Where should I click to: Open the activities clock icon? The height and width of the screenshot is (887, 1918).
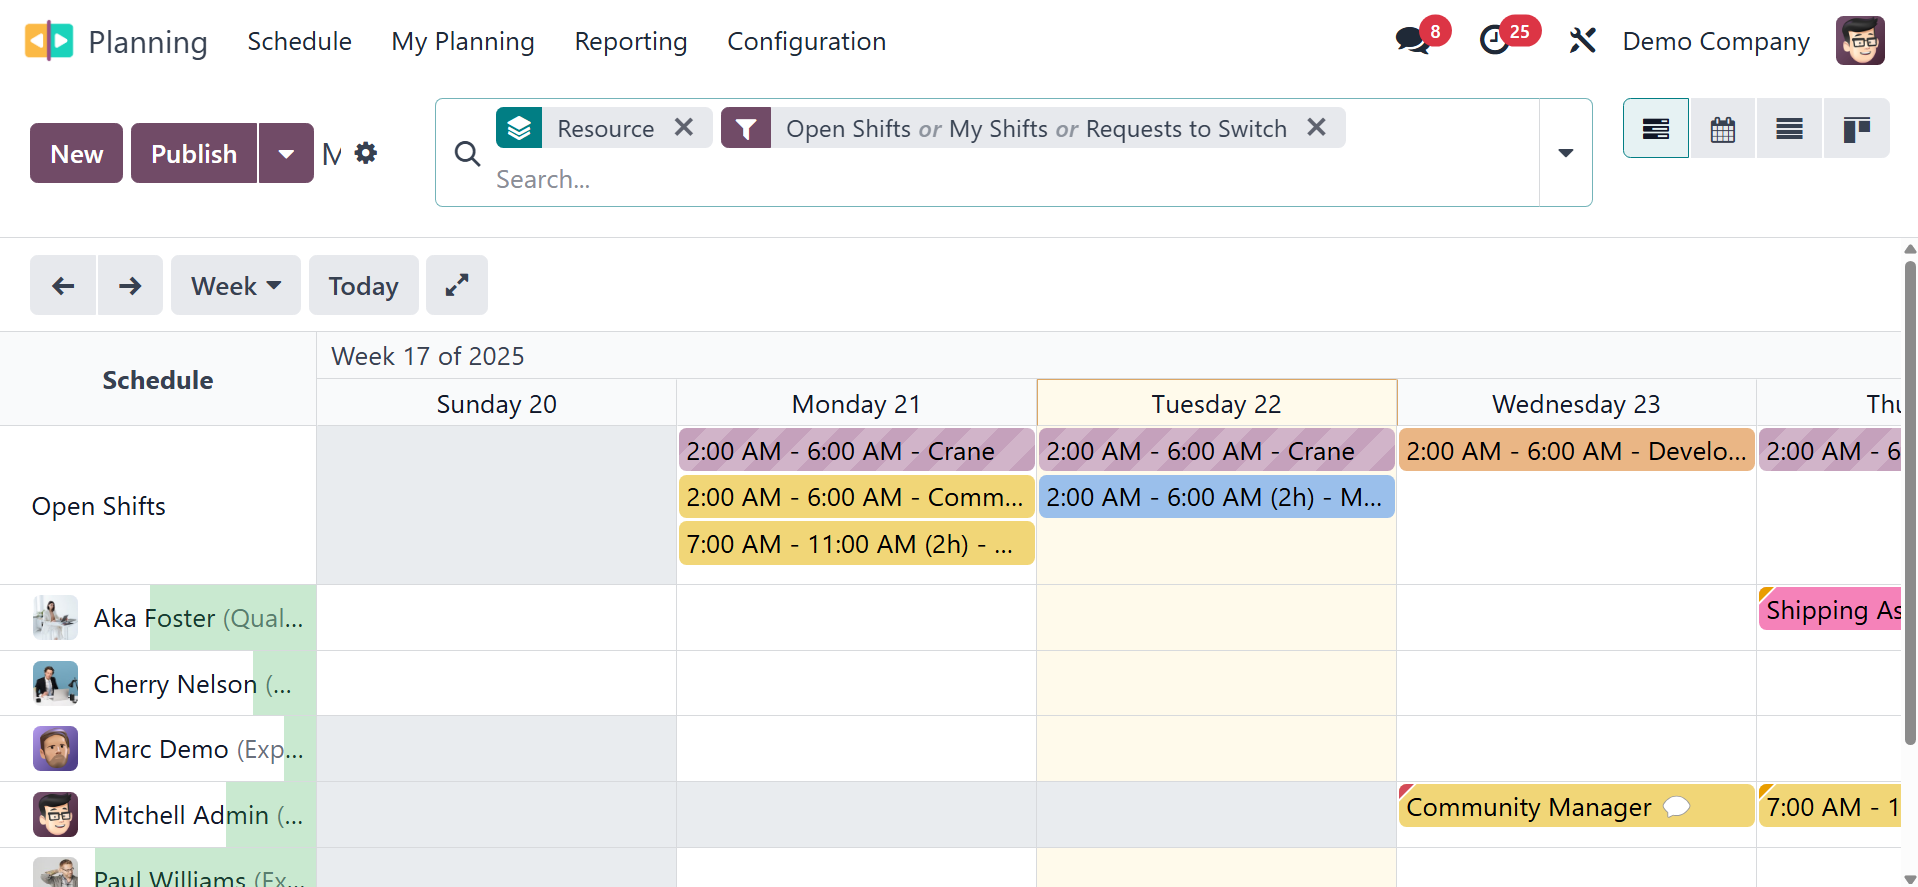[x=1495, y=41]
